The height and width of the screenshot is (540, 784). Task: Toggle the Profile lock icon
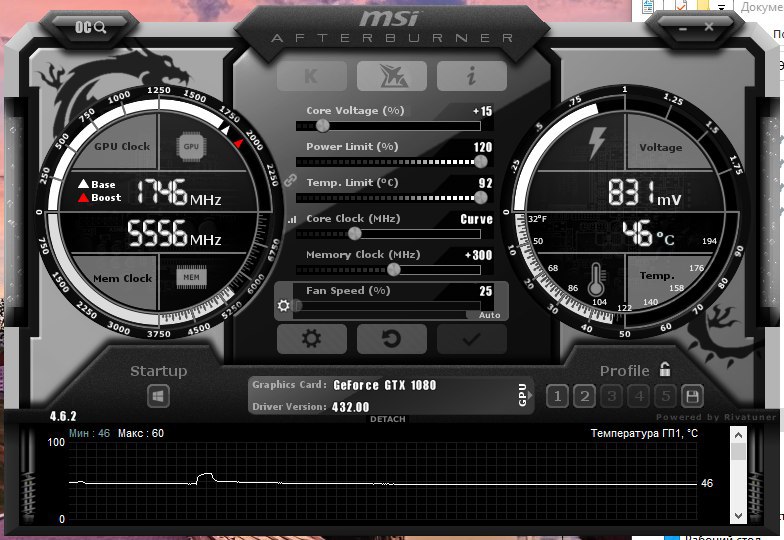[664, 369]
